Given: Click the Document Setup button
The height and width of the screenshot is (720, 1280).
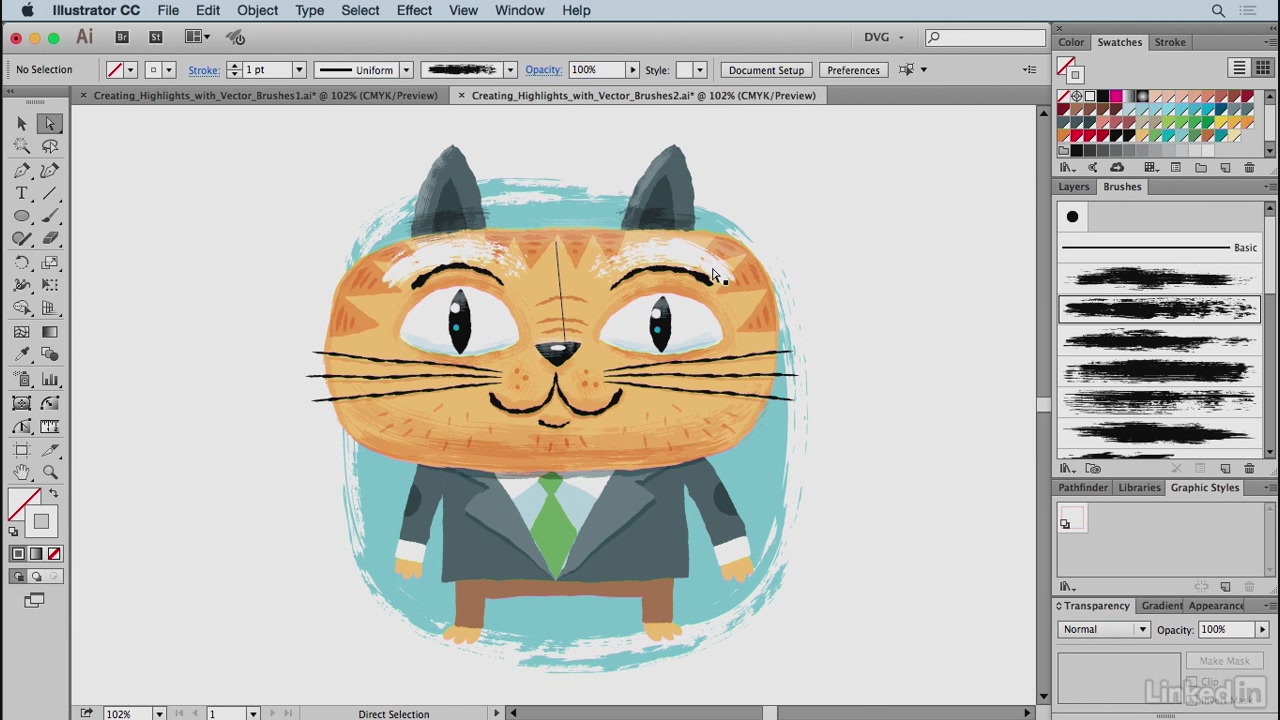Looking at the screenshot, I should click(766, 70).
